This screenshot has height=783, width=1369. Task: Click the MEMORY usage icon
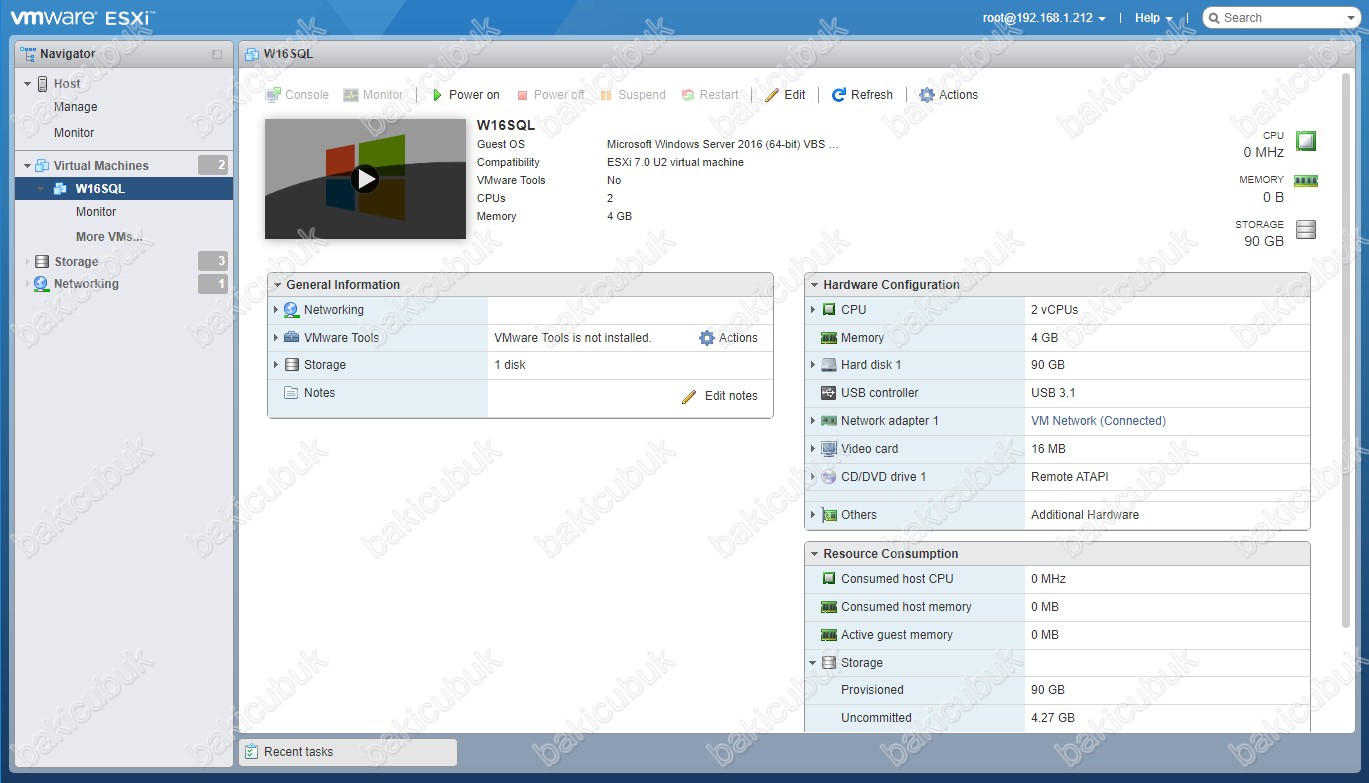[x=1306, y=181]
